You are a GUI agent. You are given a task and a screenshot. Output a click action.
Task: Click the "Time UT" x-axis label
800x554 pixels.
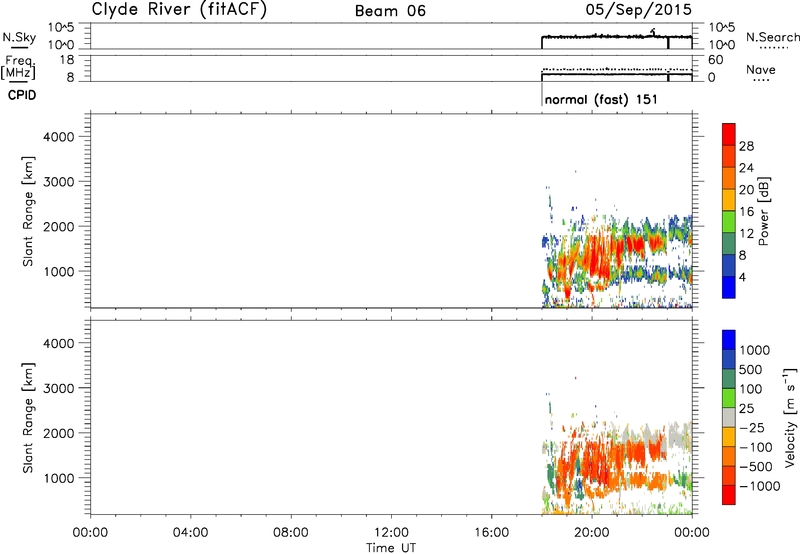391,548
